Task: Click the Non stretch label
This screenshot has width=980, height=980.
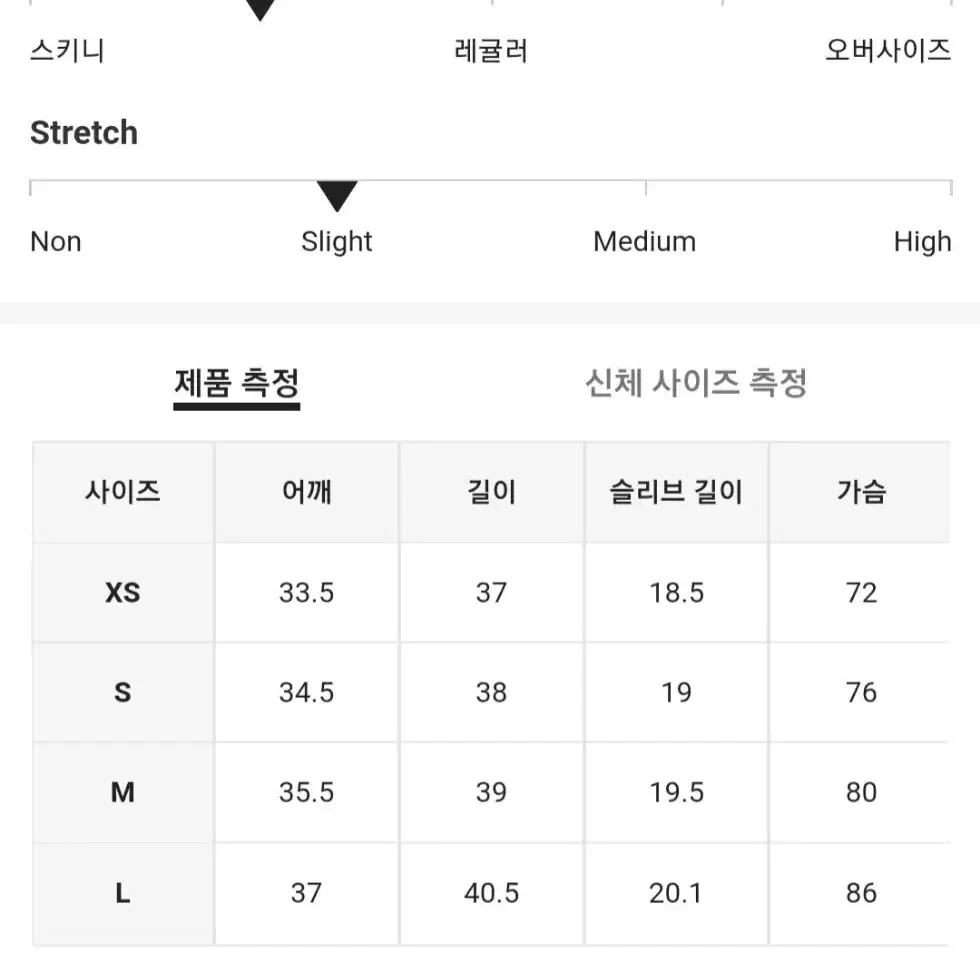Action: click(x=56, y=242)
